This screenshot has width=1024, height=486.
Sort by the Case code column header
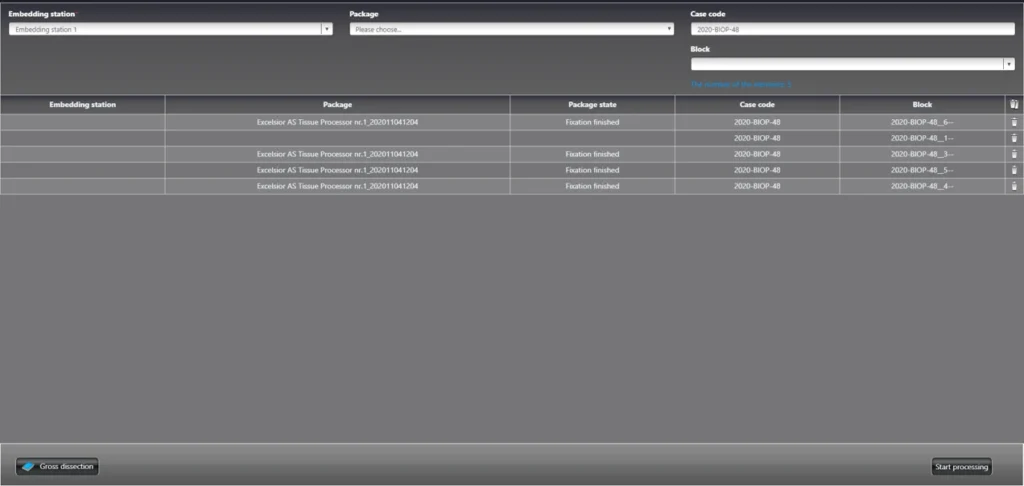(x=757, y=105)
